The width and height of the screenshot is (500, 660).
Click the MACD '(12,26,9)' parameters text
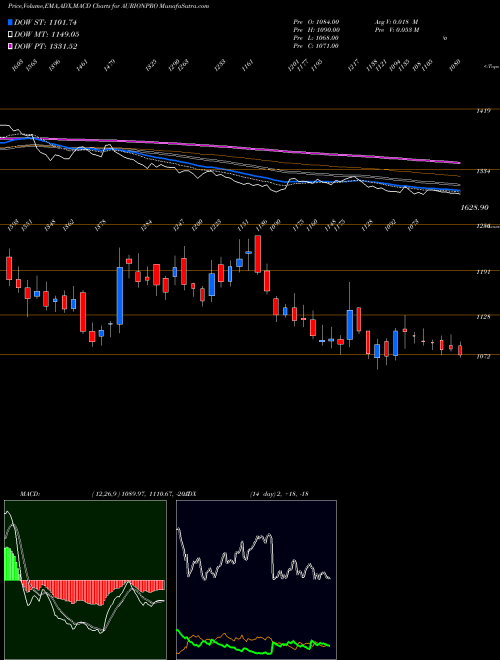click(x=104, y=493)
